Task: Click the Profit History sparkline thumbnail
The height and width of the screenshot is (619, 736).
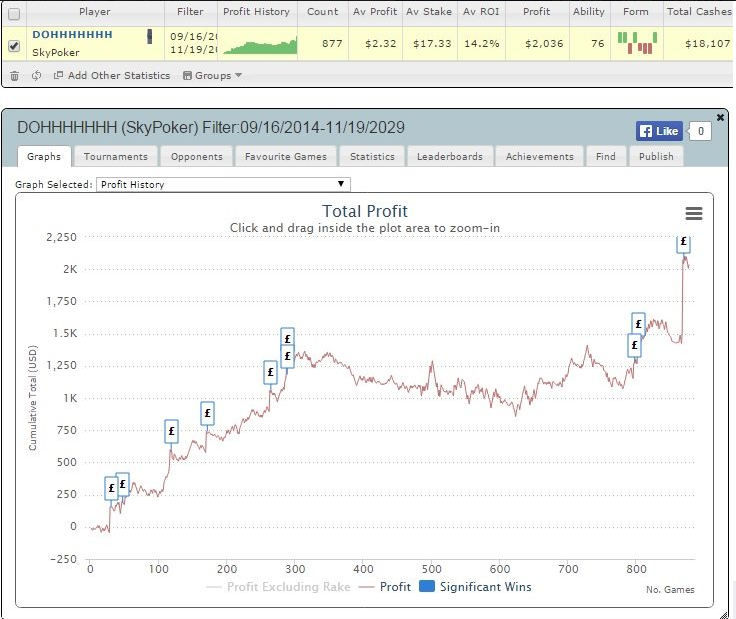Action: pyautogui.click(x=260, y=46)
